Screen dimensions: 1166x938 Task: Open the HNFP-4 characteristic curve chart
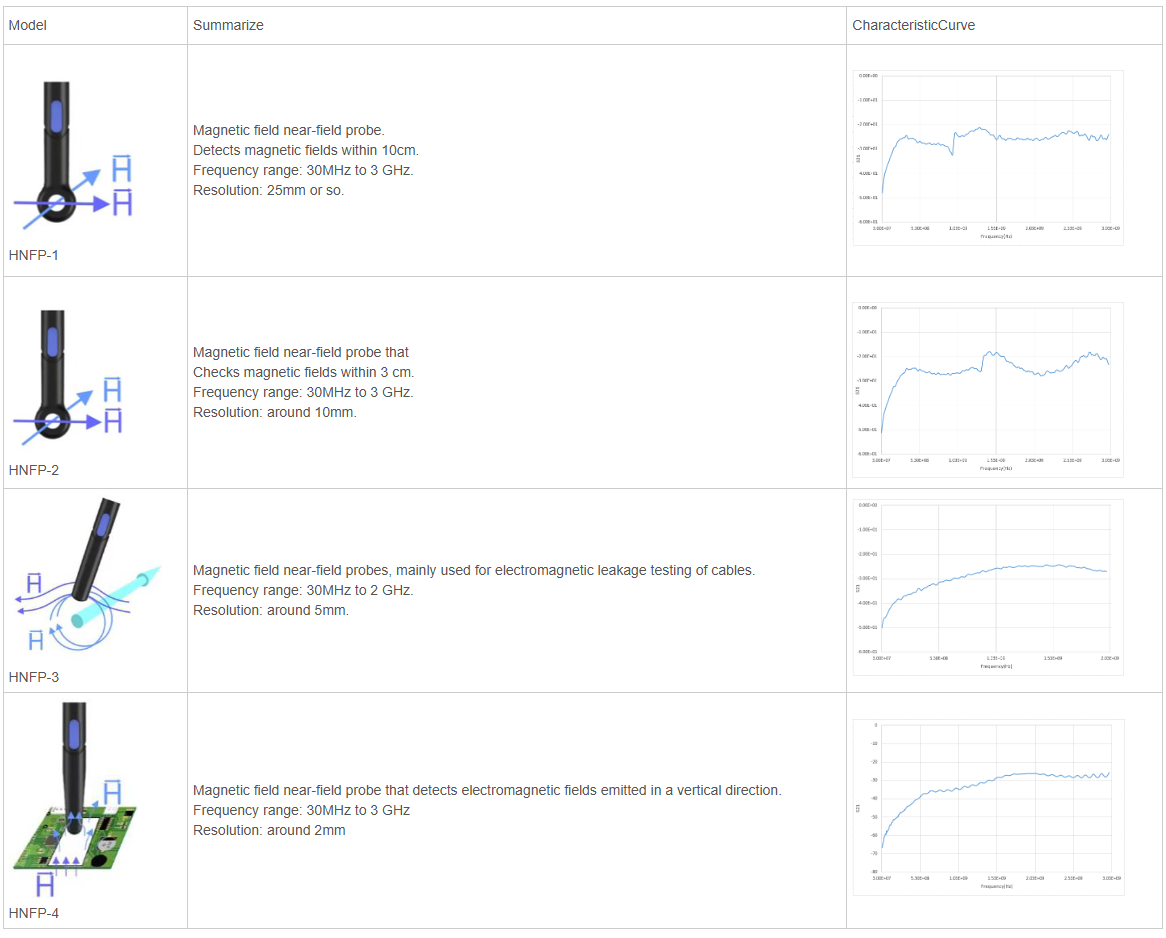[x=988, y=807]
